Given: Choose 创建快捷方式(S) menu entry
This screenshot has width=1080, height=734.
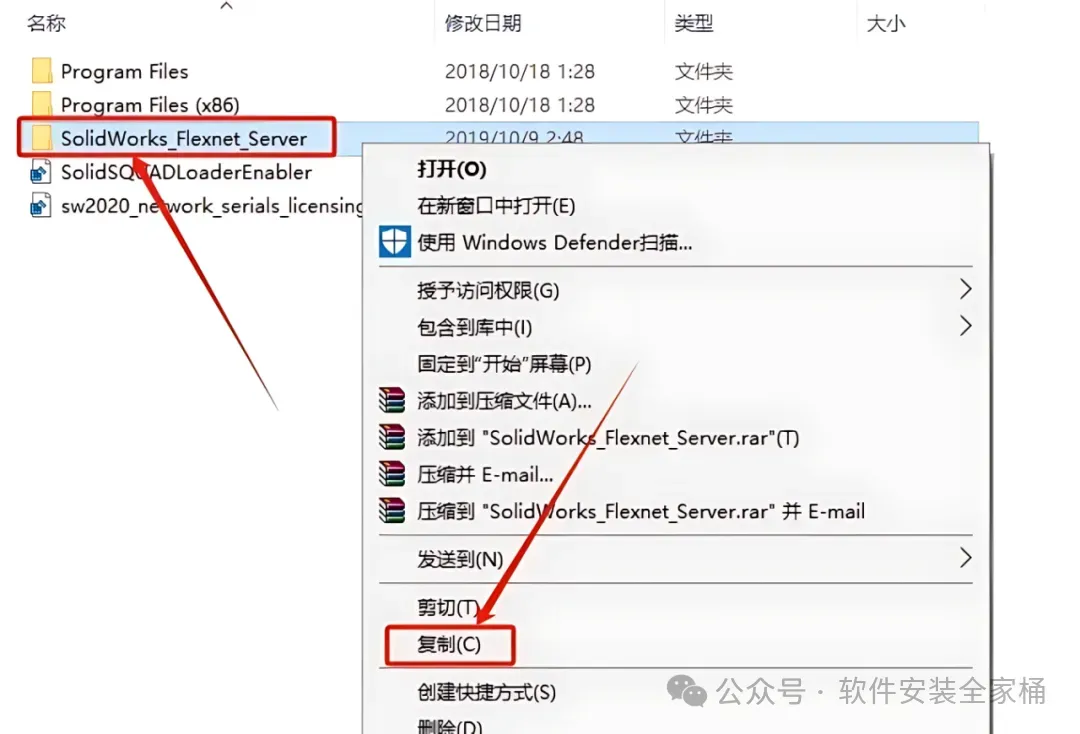Looking at the screenshot, I should pyautogui.click(x=486, y=692).
